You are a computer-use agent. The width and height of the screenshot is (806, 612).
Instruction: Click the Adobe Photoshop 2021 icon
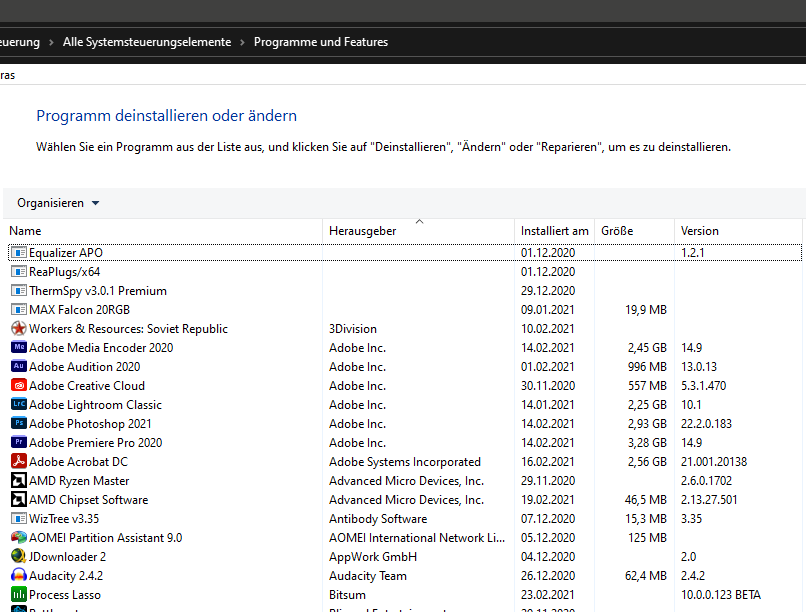click(x=19, y=423)
